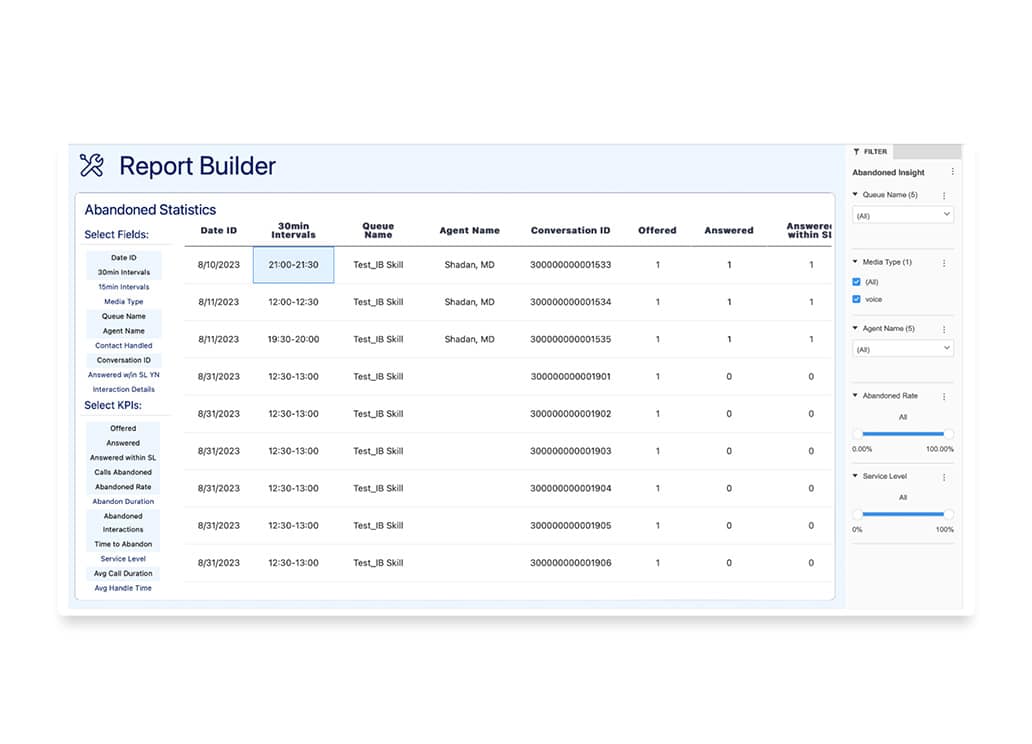Viewport: 1032px width, 744px height.
Task: Toggle the voice media type checkbox
Action: pyautogui.click(x=857, y=299)
